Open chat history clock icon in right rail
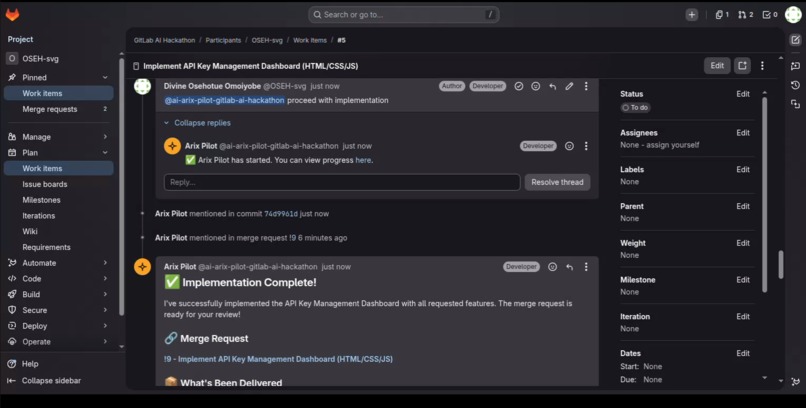 click(795, 85)
